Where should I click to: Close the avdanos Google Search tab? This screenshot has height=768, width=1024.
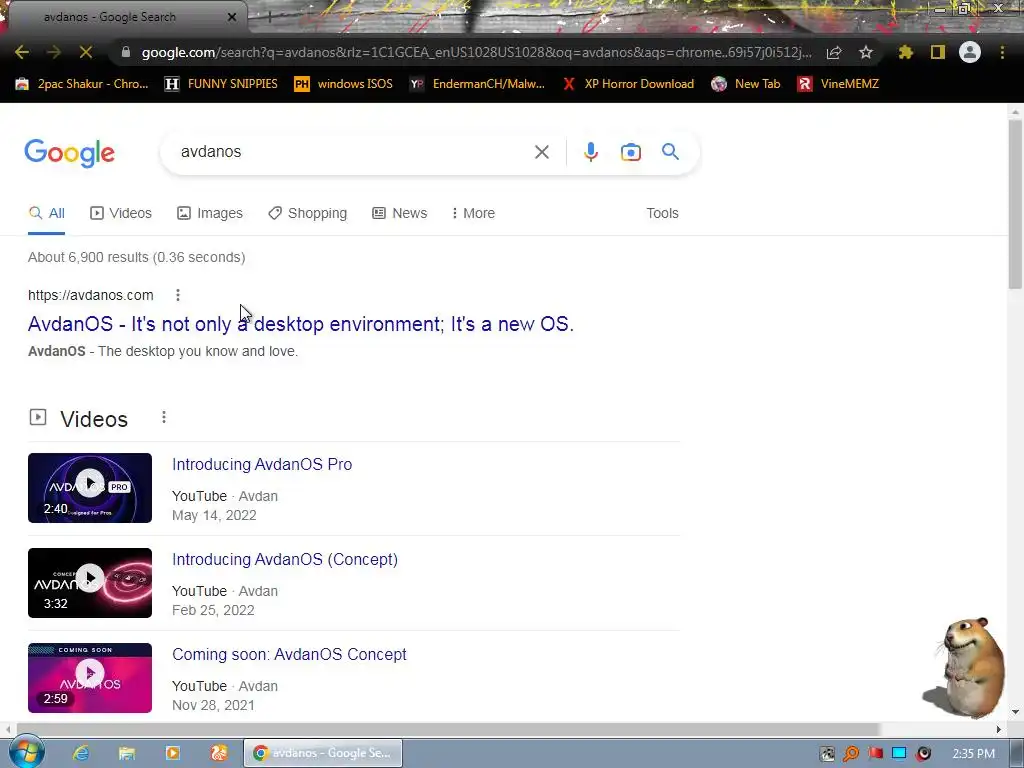232,17
